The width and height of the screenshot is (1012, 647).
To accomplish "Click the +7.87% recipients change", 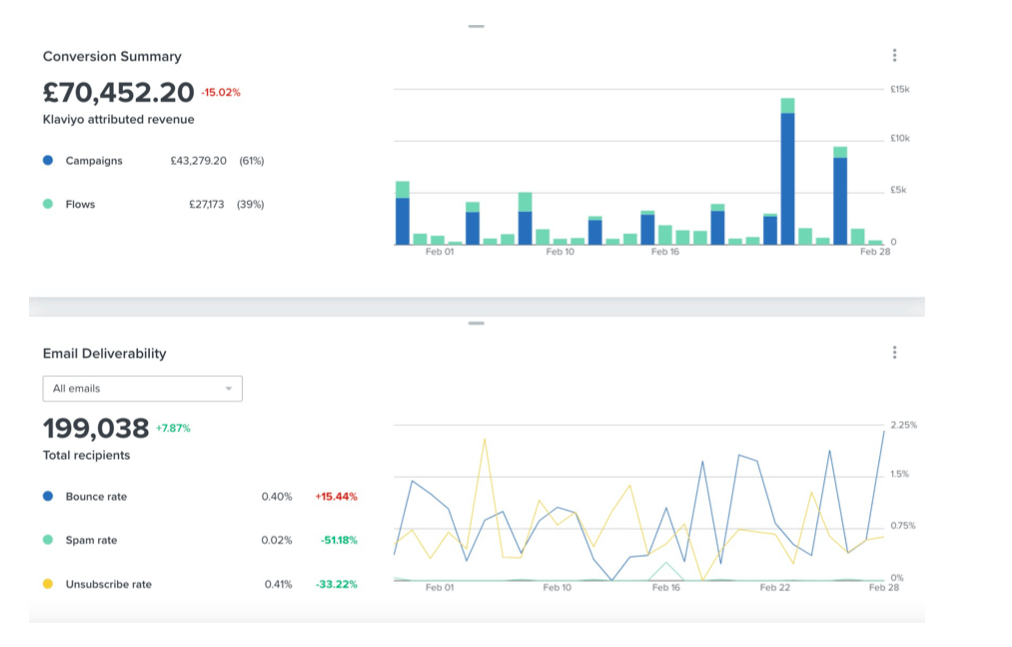I will tap(173, 428).
